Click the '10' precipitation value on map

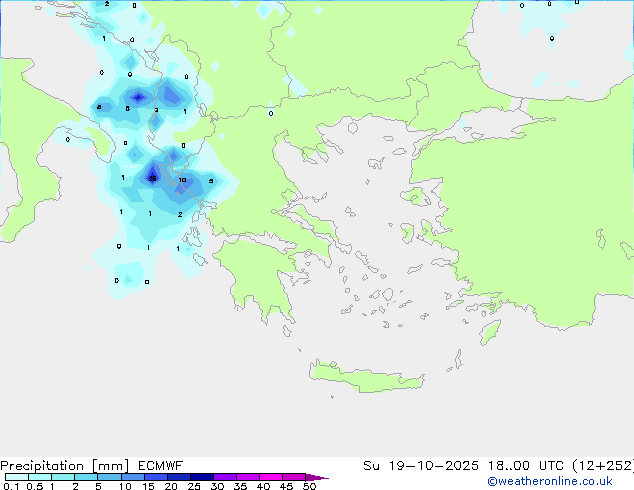click(182, 180)
